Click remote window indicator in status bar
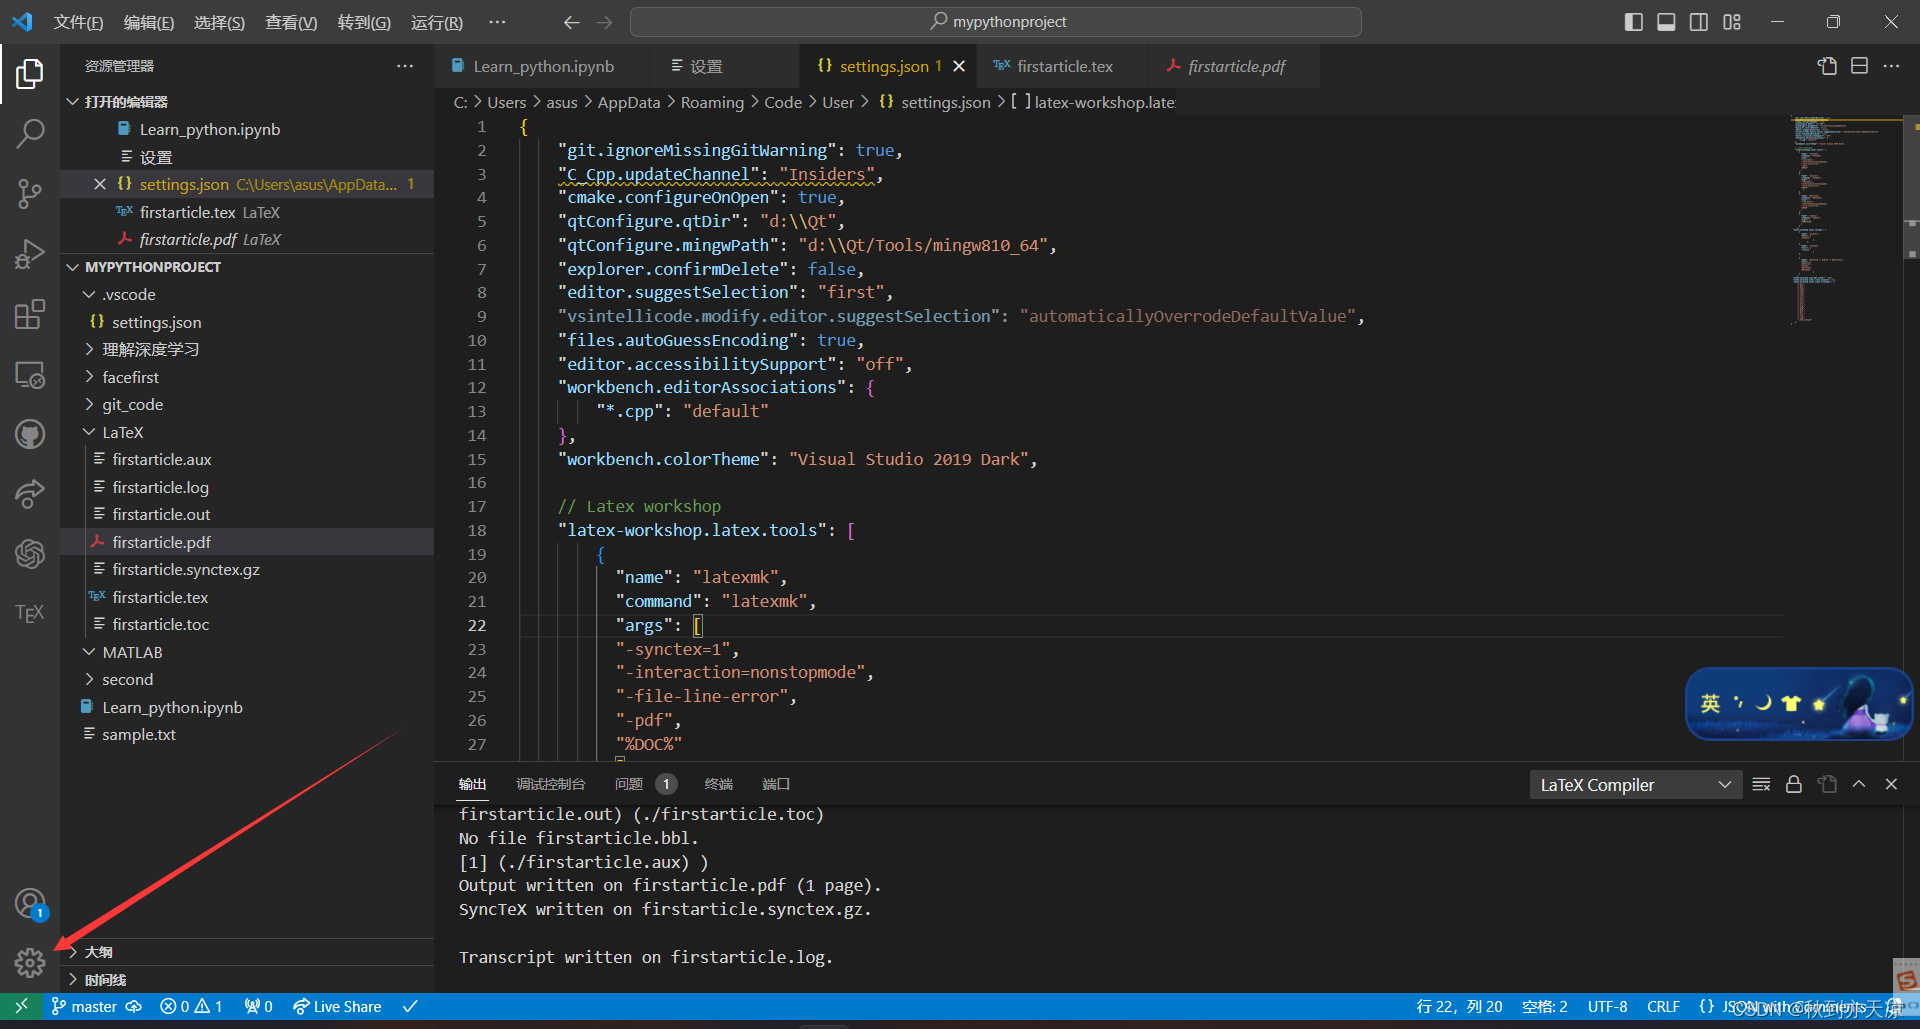The width and height of the screenshot is (1920, 1029). point(21,1007)
